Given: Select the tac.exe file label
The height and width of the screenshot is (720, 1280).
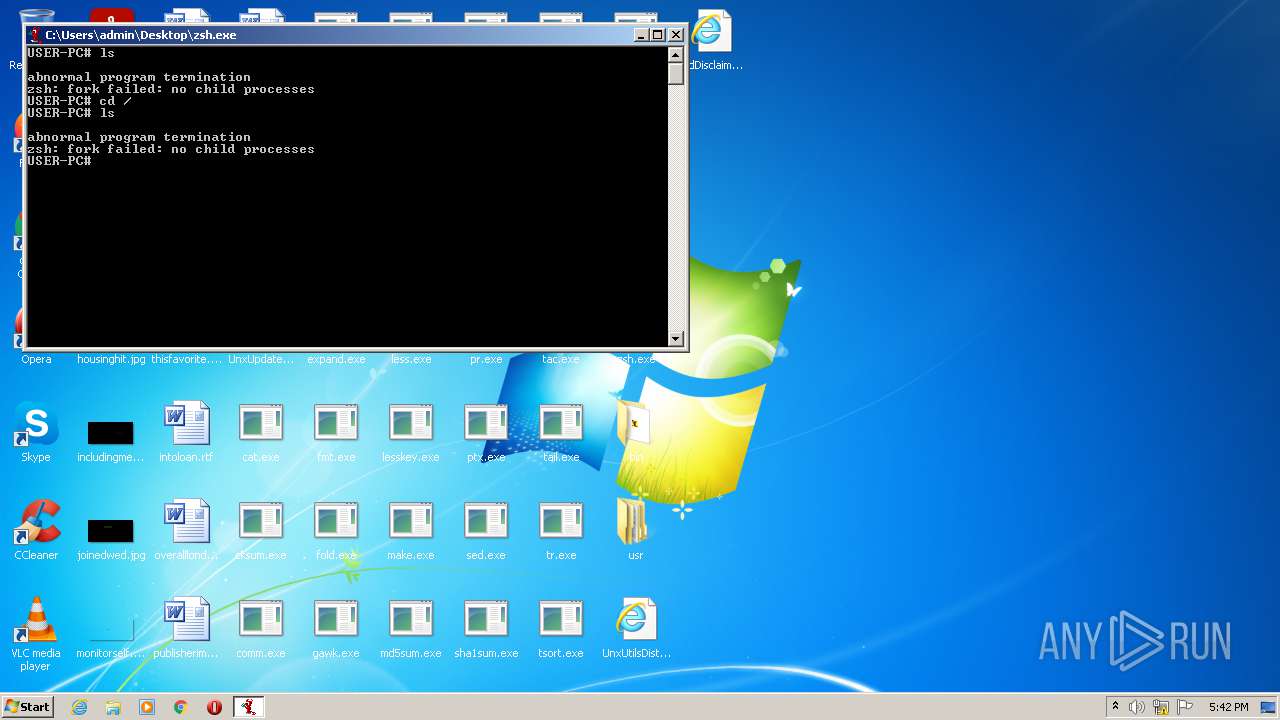Looking at the screenshot, I should click(x=561, y=359).
